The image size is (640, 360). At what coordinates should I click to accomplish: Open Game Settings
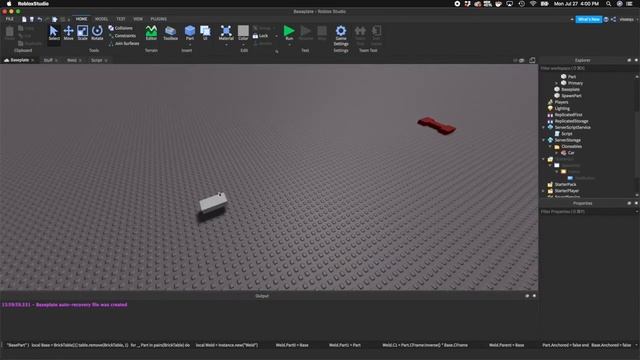(341, 35)
